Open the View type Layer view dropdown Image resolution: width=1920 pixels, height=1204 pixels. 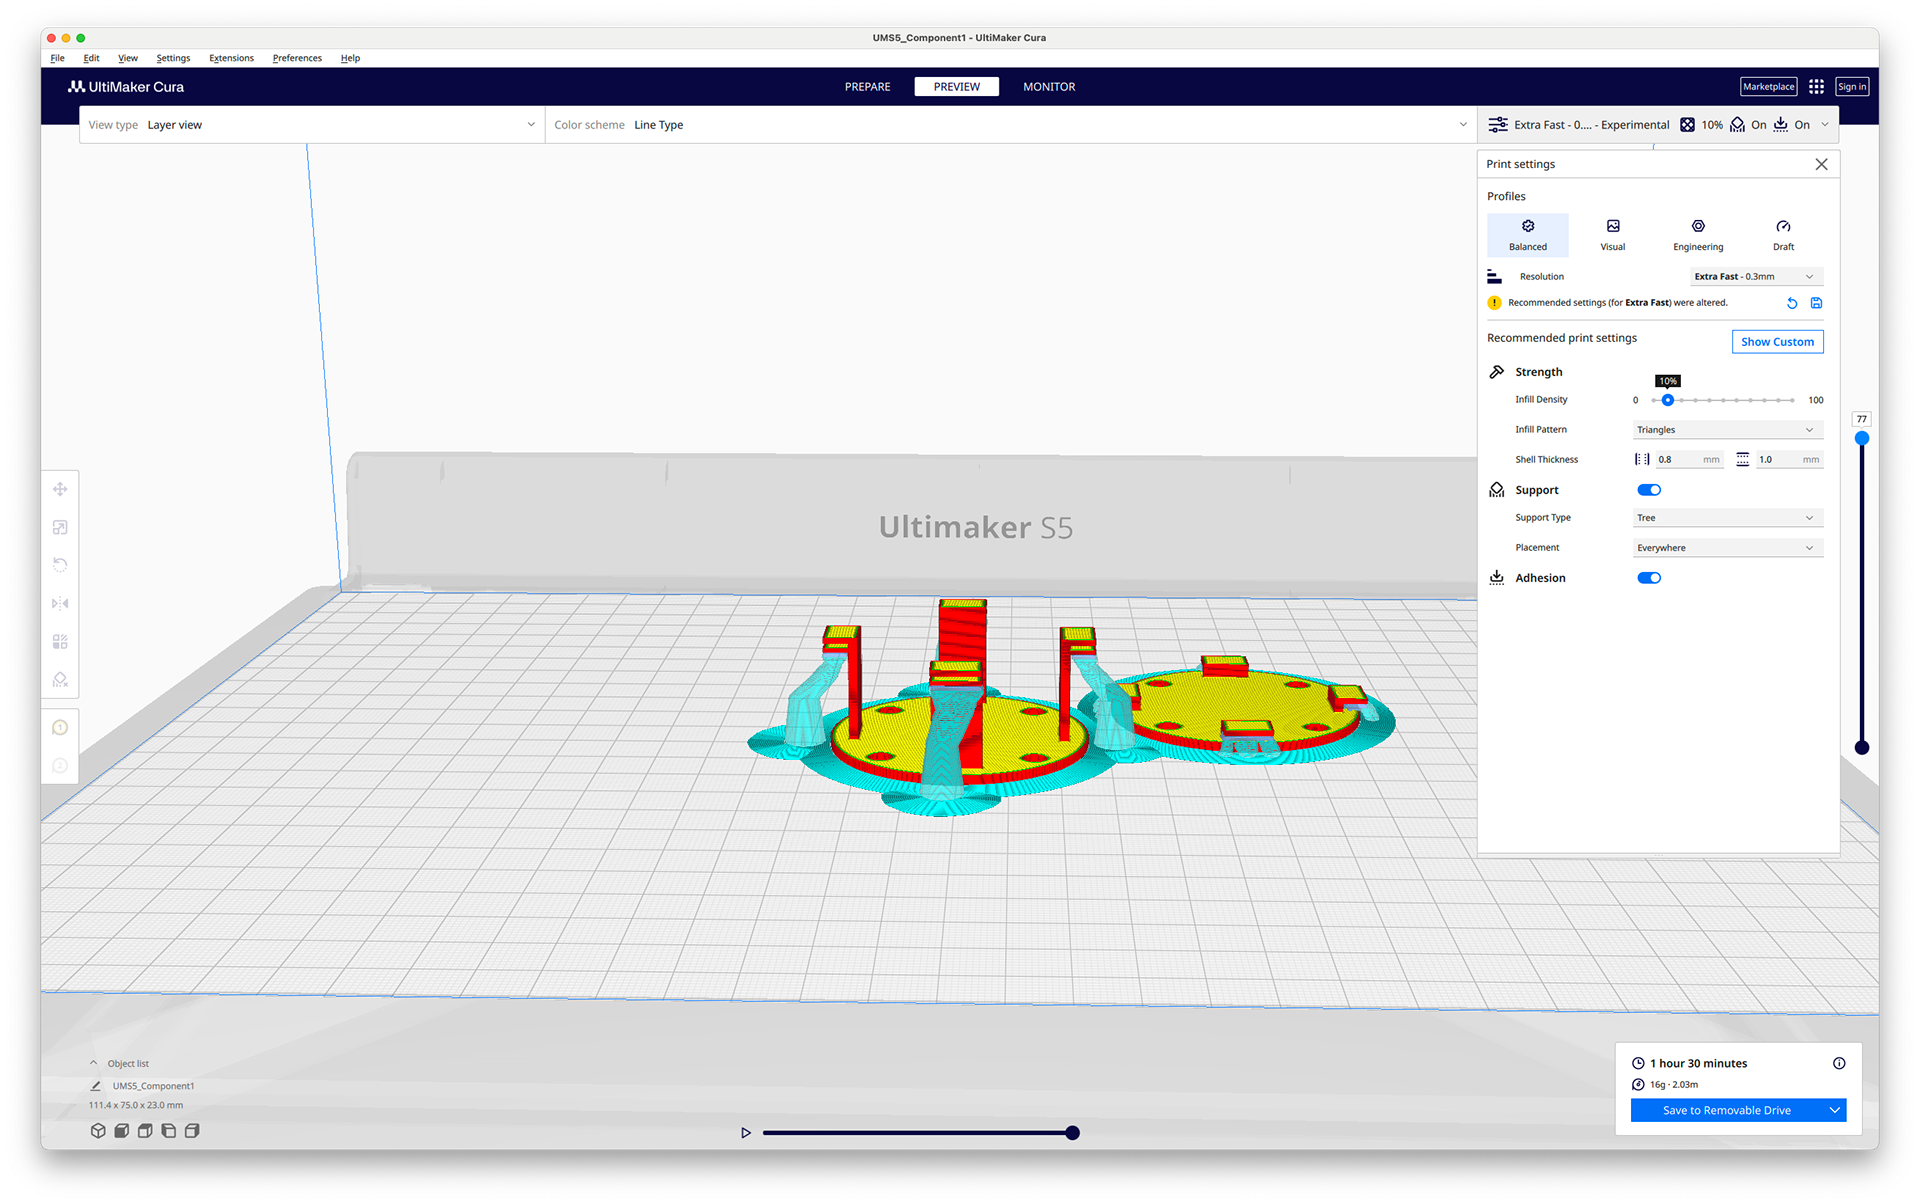pos(312,125)
